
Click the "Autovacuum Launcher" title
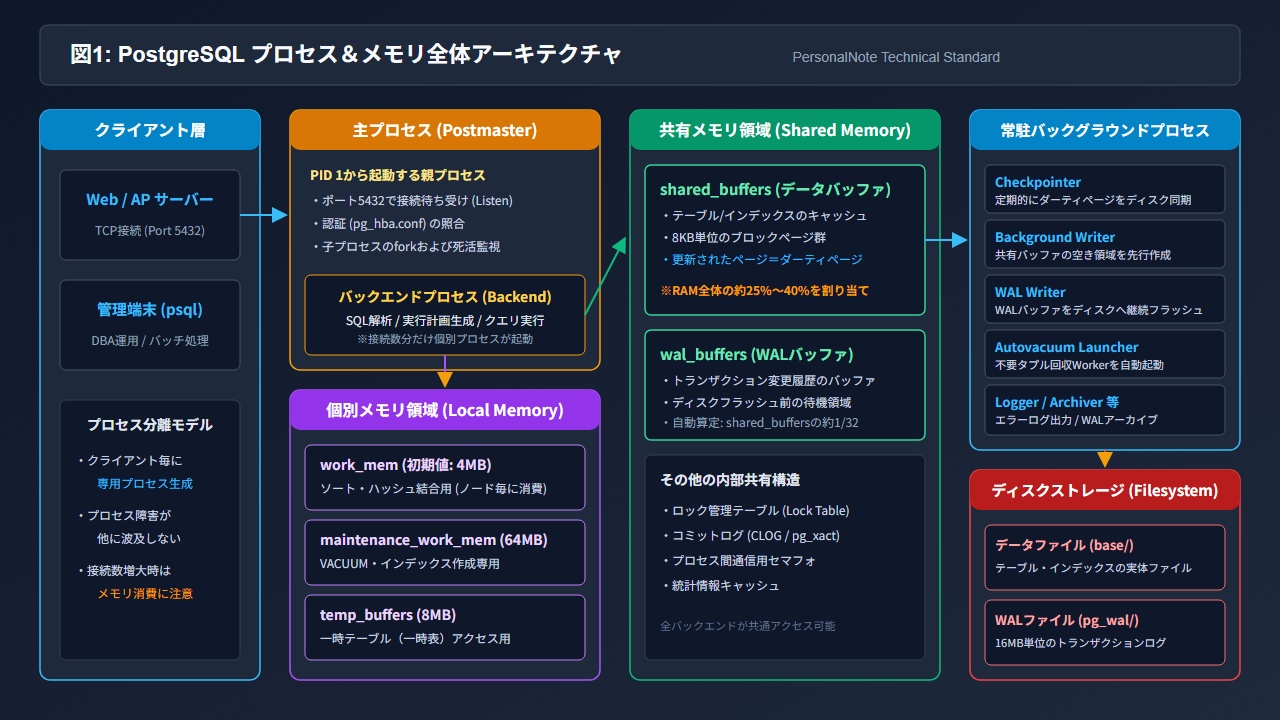click(1067, 347)
